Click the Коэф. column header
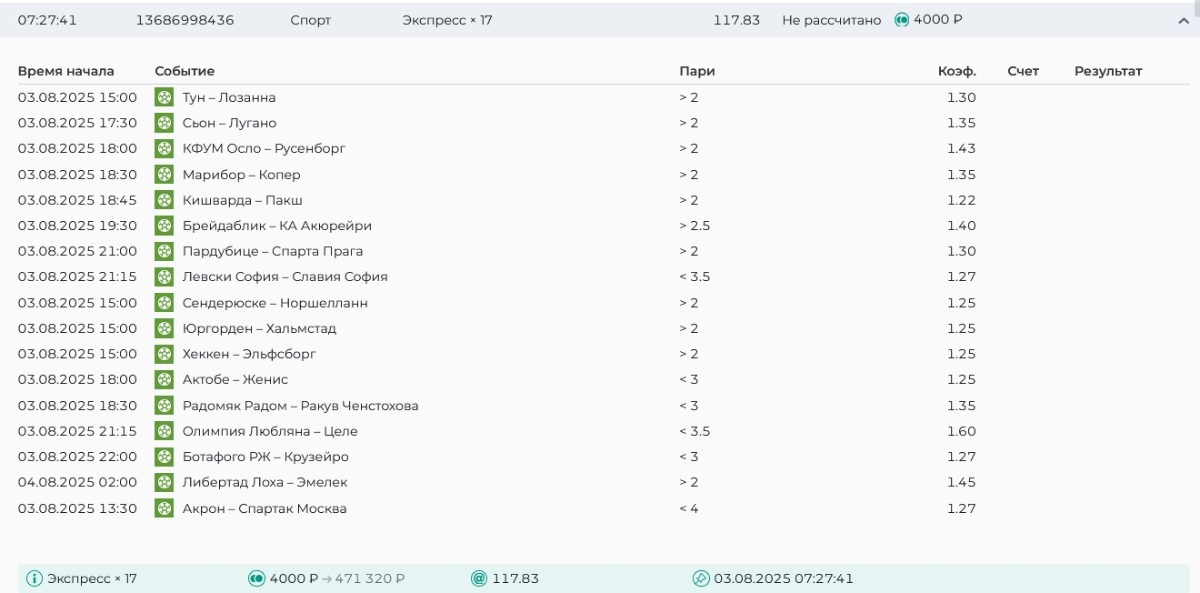Screen dimensions: 1200x593 coord(956,71)
